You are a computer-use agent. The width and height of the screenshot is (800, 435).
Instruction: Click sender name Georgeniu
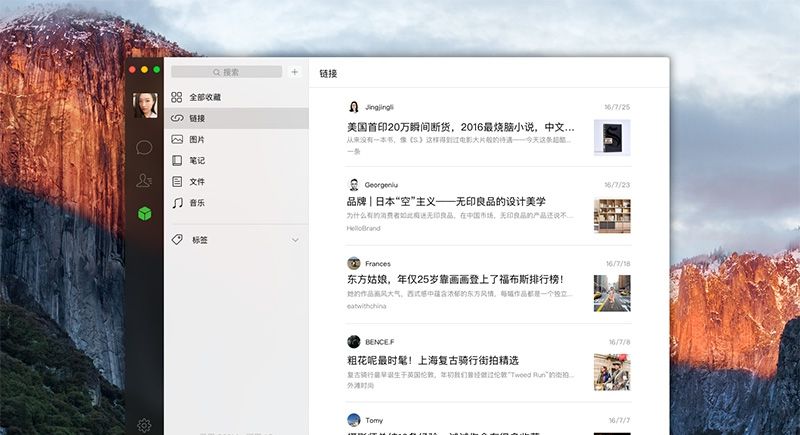[381, 185]
